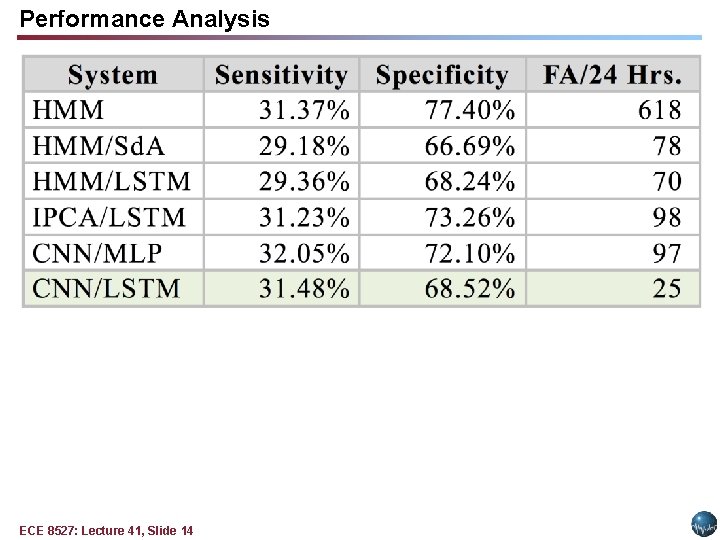
Task: Click the Sensitivity column header
Action: click(281, 74)
